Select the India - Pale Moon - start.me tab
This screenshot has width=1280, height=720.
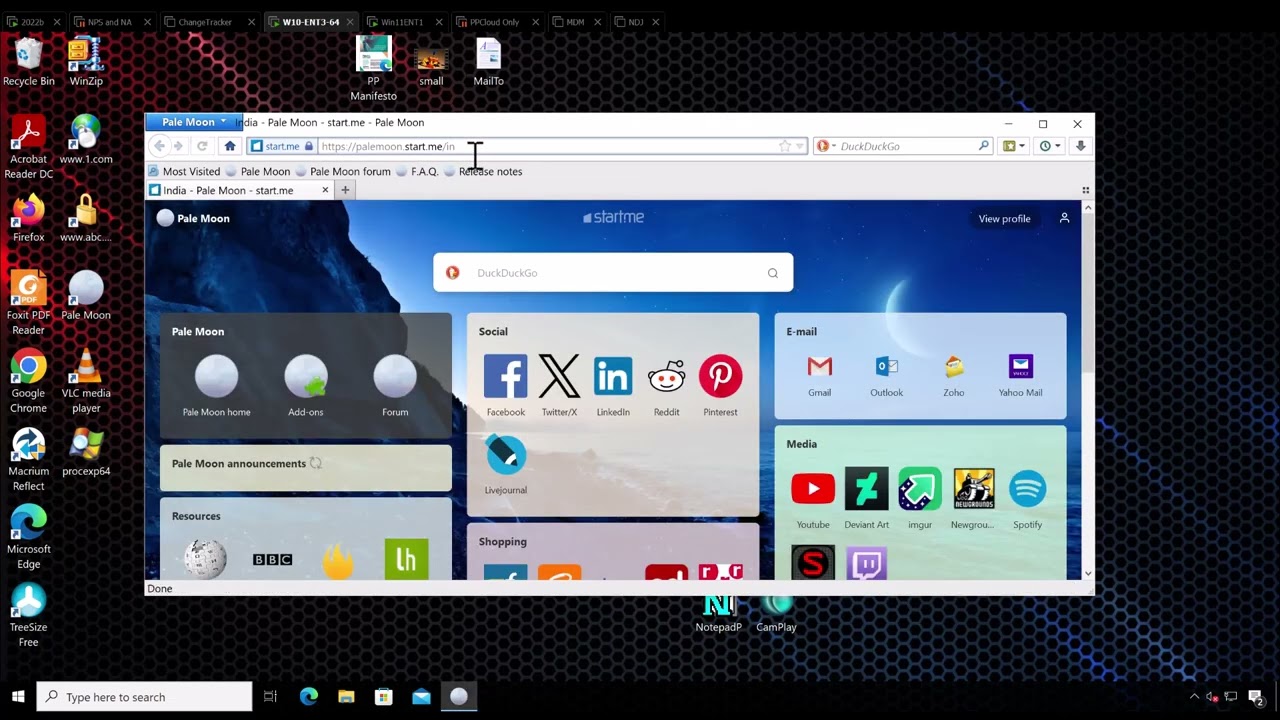coord(238,190)
